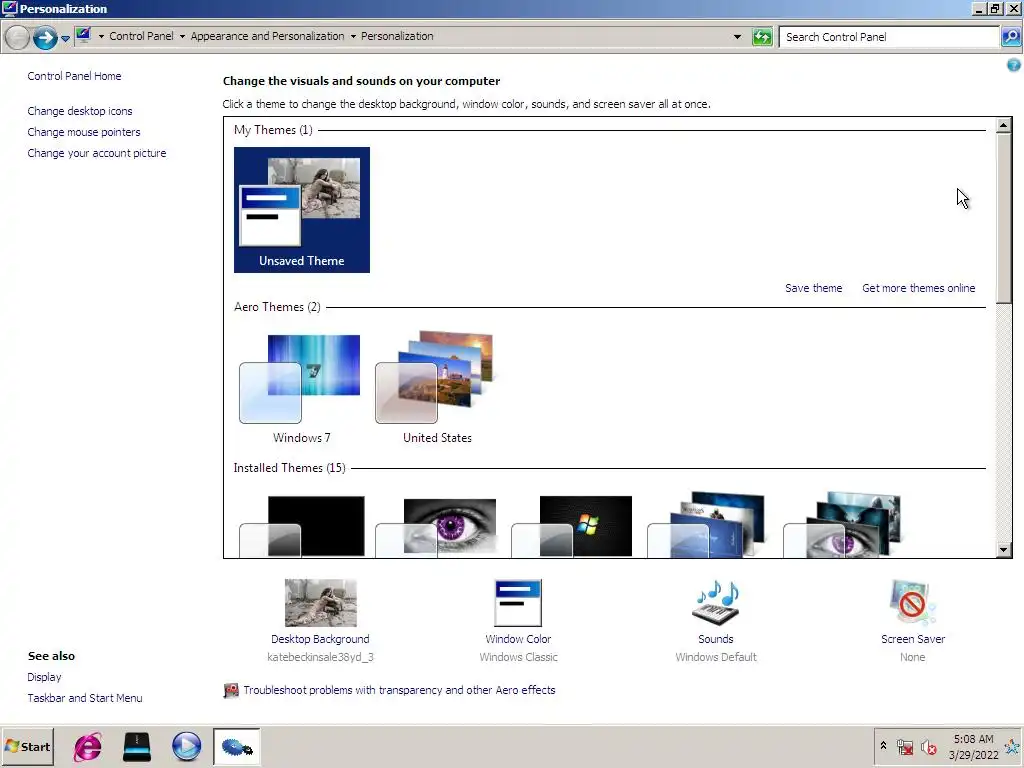Select Personalization breadcrumb
Image resolution: width=1024 pixels, height=768 pixels.
point(397,37)
